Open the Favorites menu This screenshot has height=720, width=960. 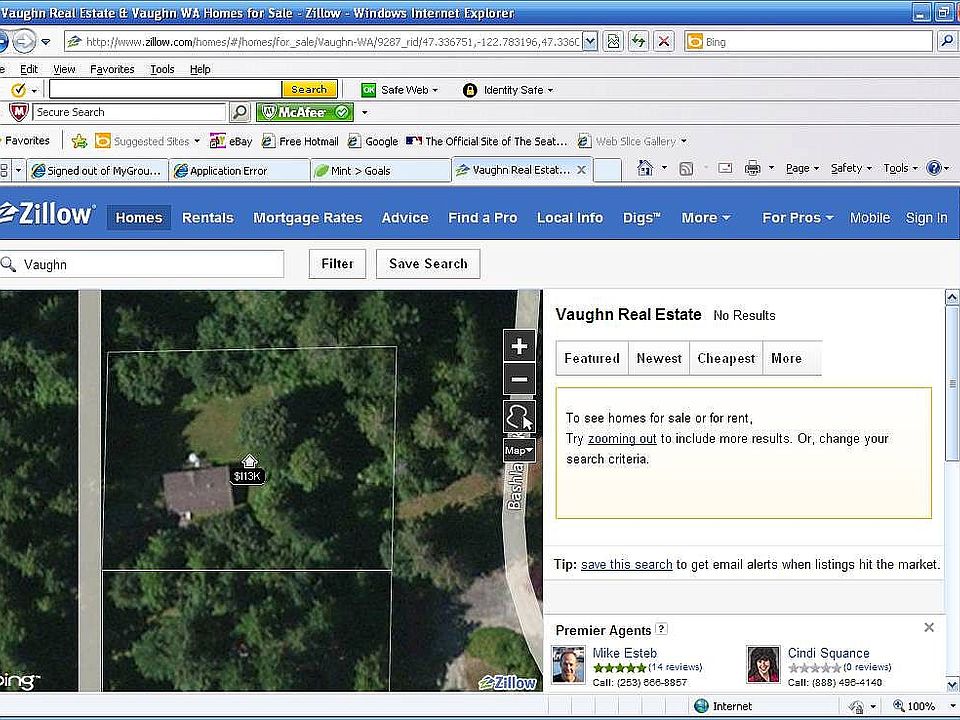click(x=112, y=69)
